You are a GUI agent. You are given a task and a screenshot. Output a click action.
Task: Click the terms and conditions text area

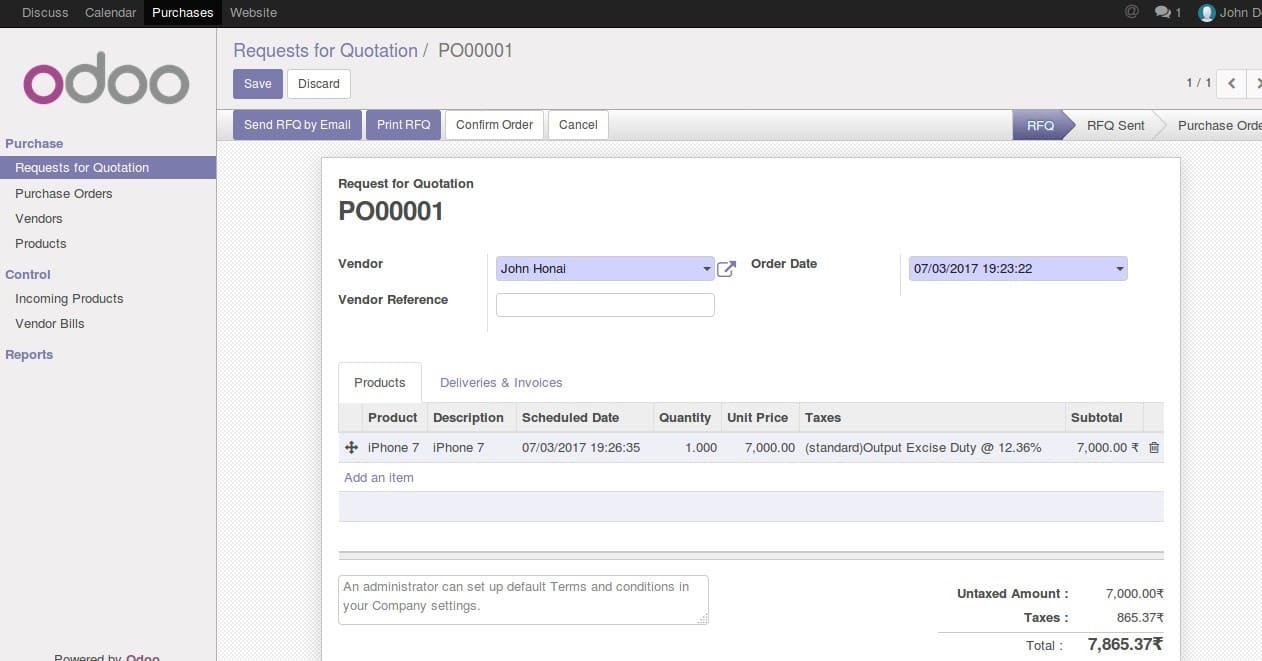pyautogui.click(x=523, y=600)
